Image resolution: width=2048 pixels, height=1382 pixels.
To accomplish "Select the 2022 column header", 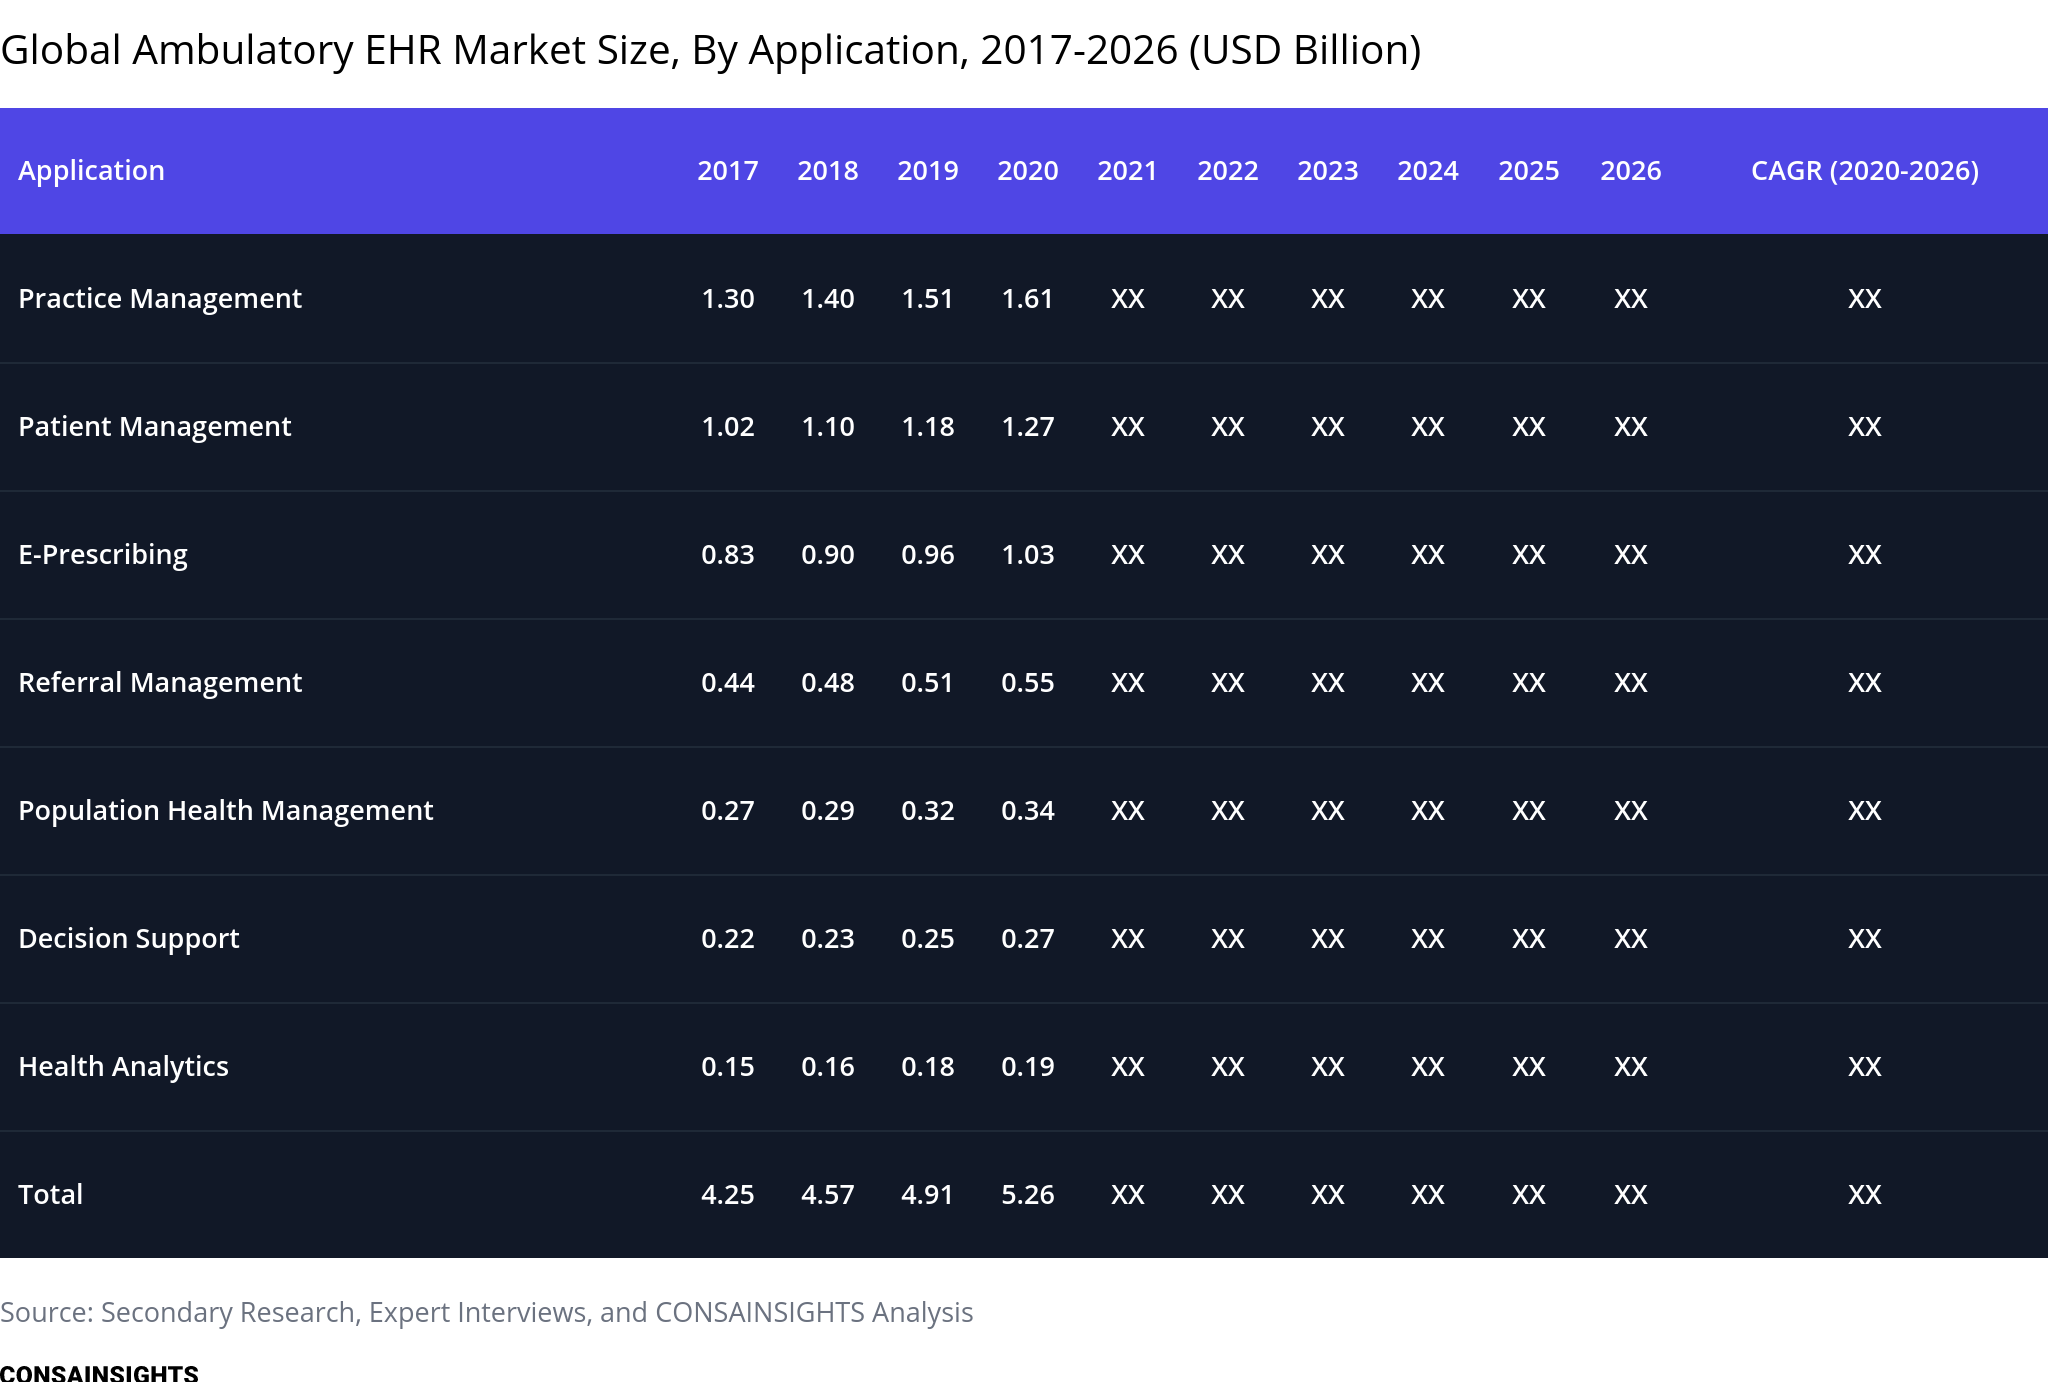I will coord(1228,171).
